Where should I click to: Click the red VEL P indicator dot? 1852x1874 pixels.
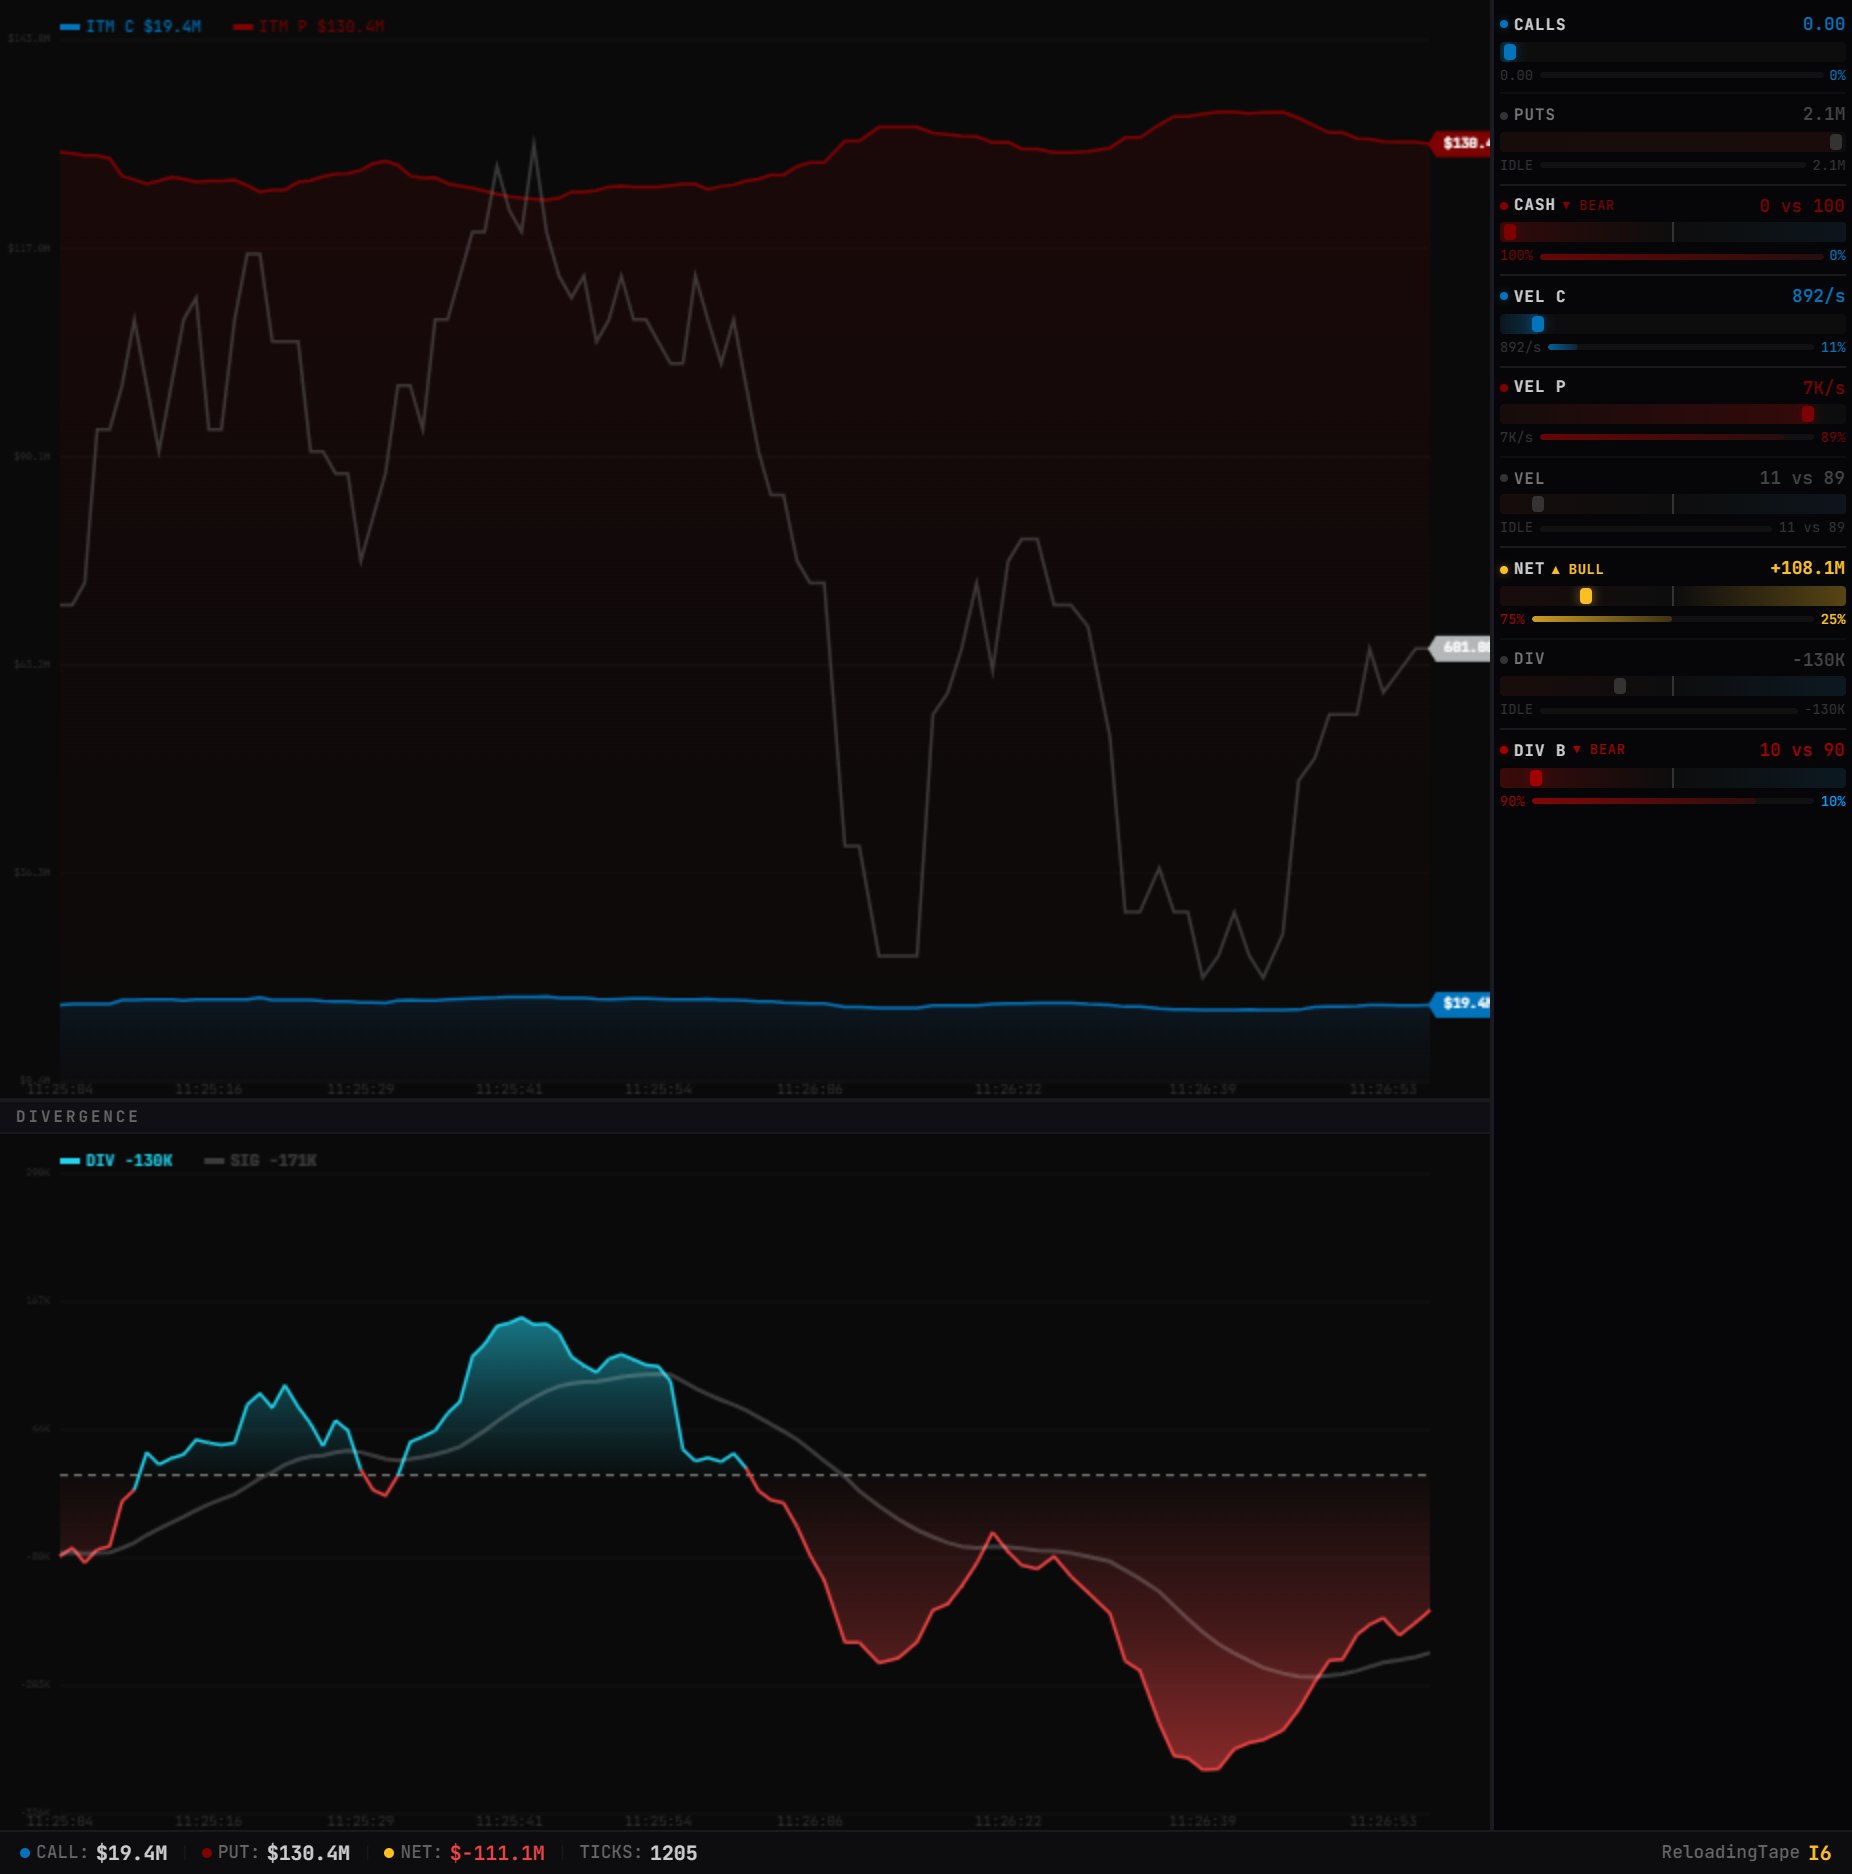(x=1504, y=387)
